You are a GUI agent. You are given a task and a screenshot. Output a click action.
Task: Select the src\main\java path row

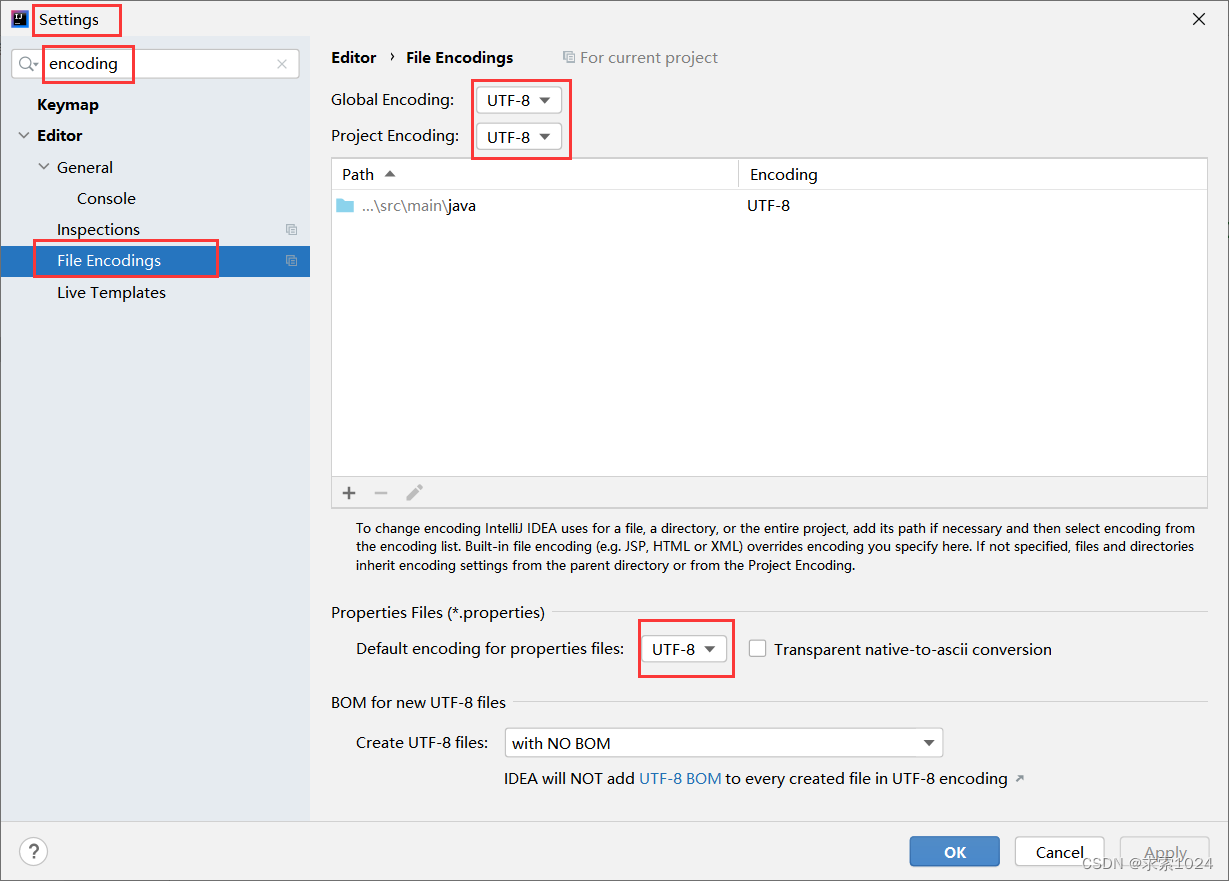pos(769,206)
